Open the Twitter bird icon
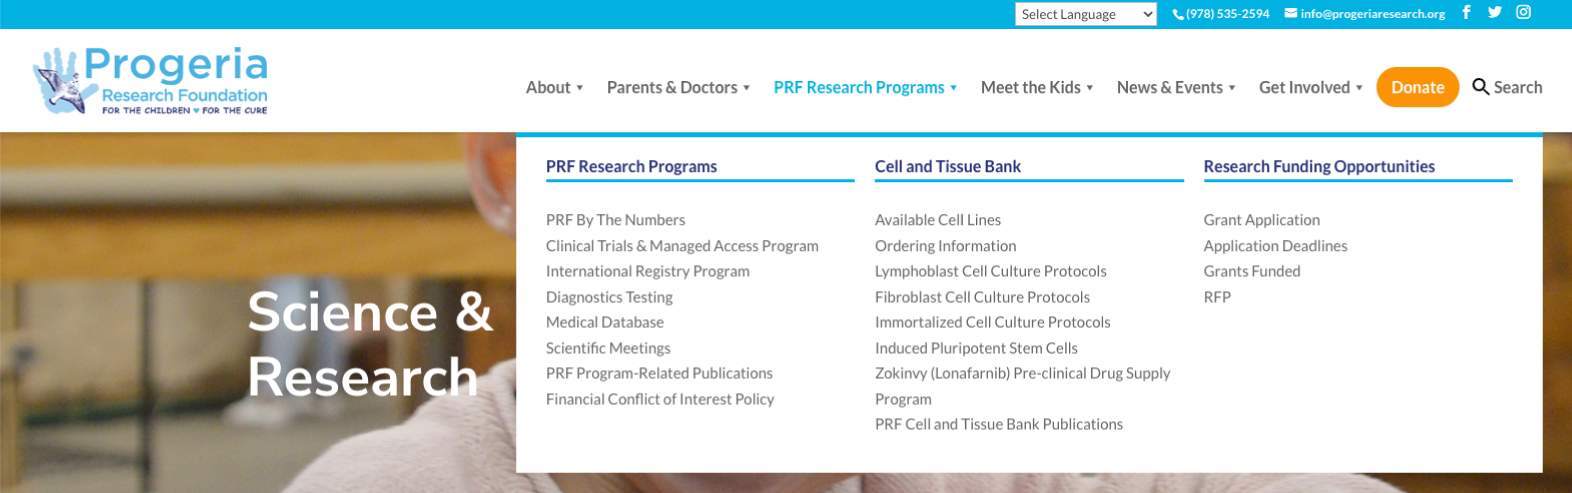Screen dimensions: 1572x493 tap(1494, 13)
